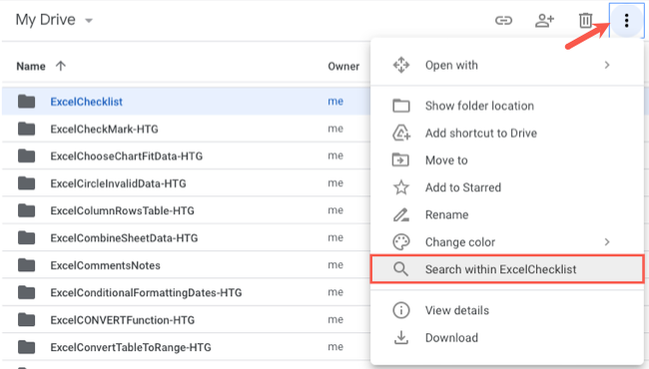Click the Owner column header
This screenshot has height=369, width=649.
[344, 66]
